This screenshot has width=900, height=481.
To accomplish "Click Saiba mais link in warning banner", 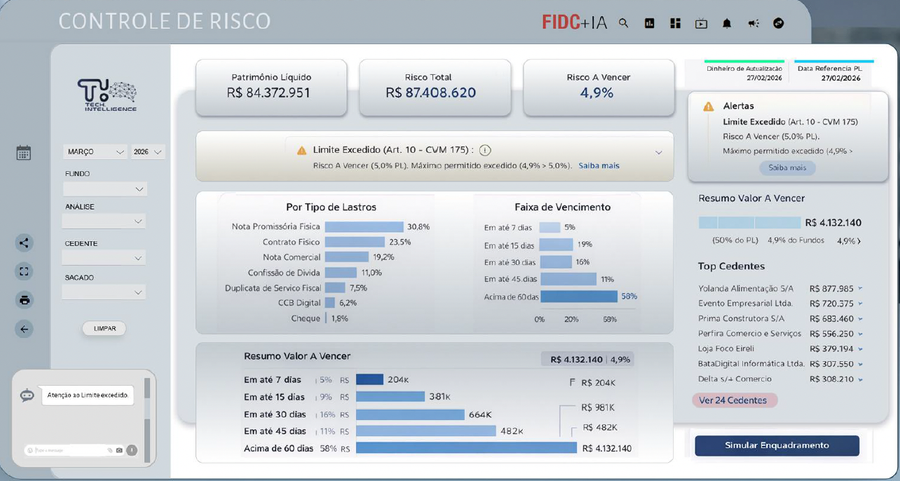I will click(599, 165).
